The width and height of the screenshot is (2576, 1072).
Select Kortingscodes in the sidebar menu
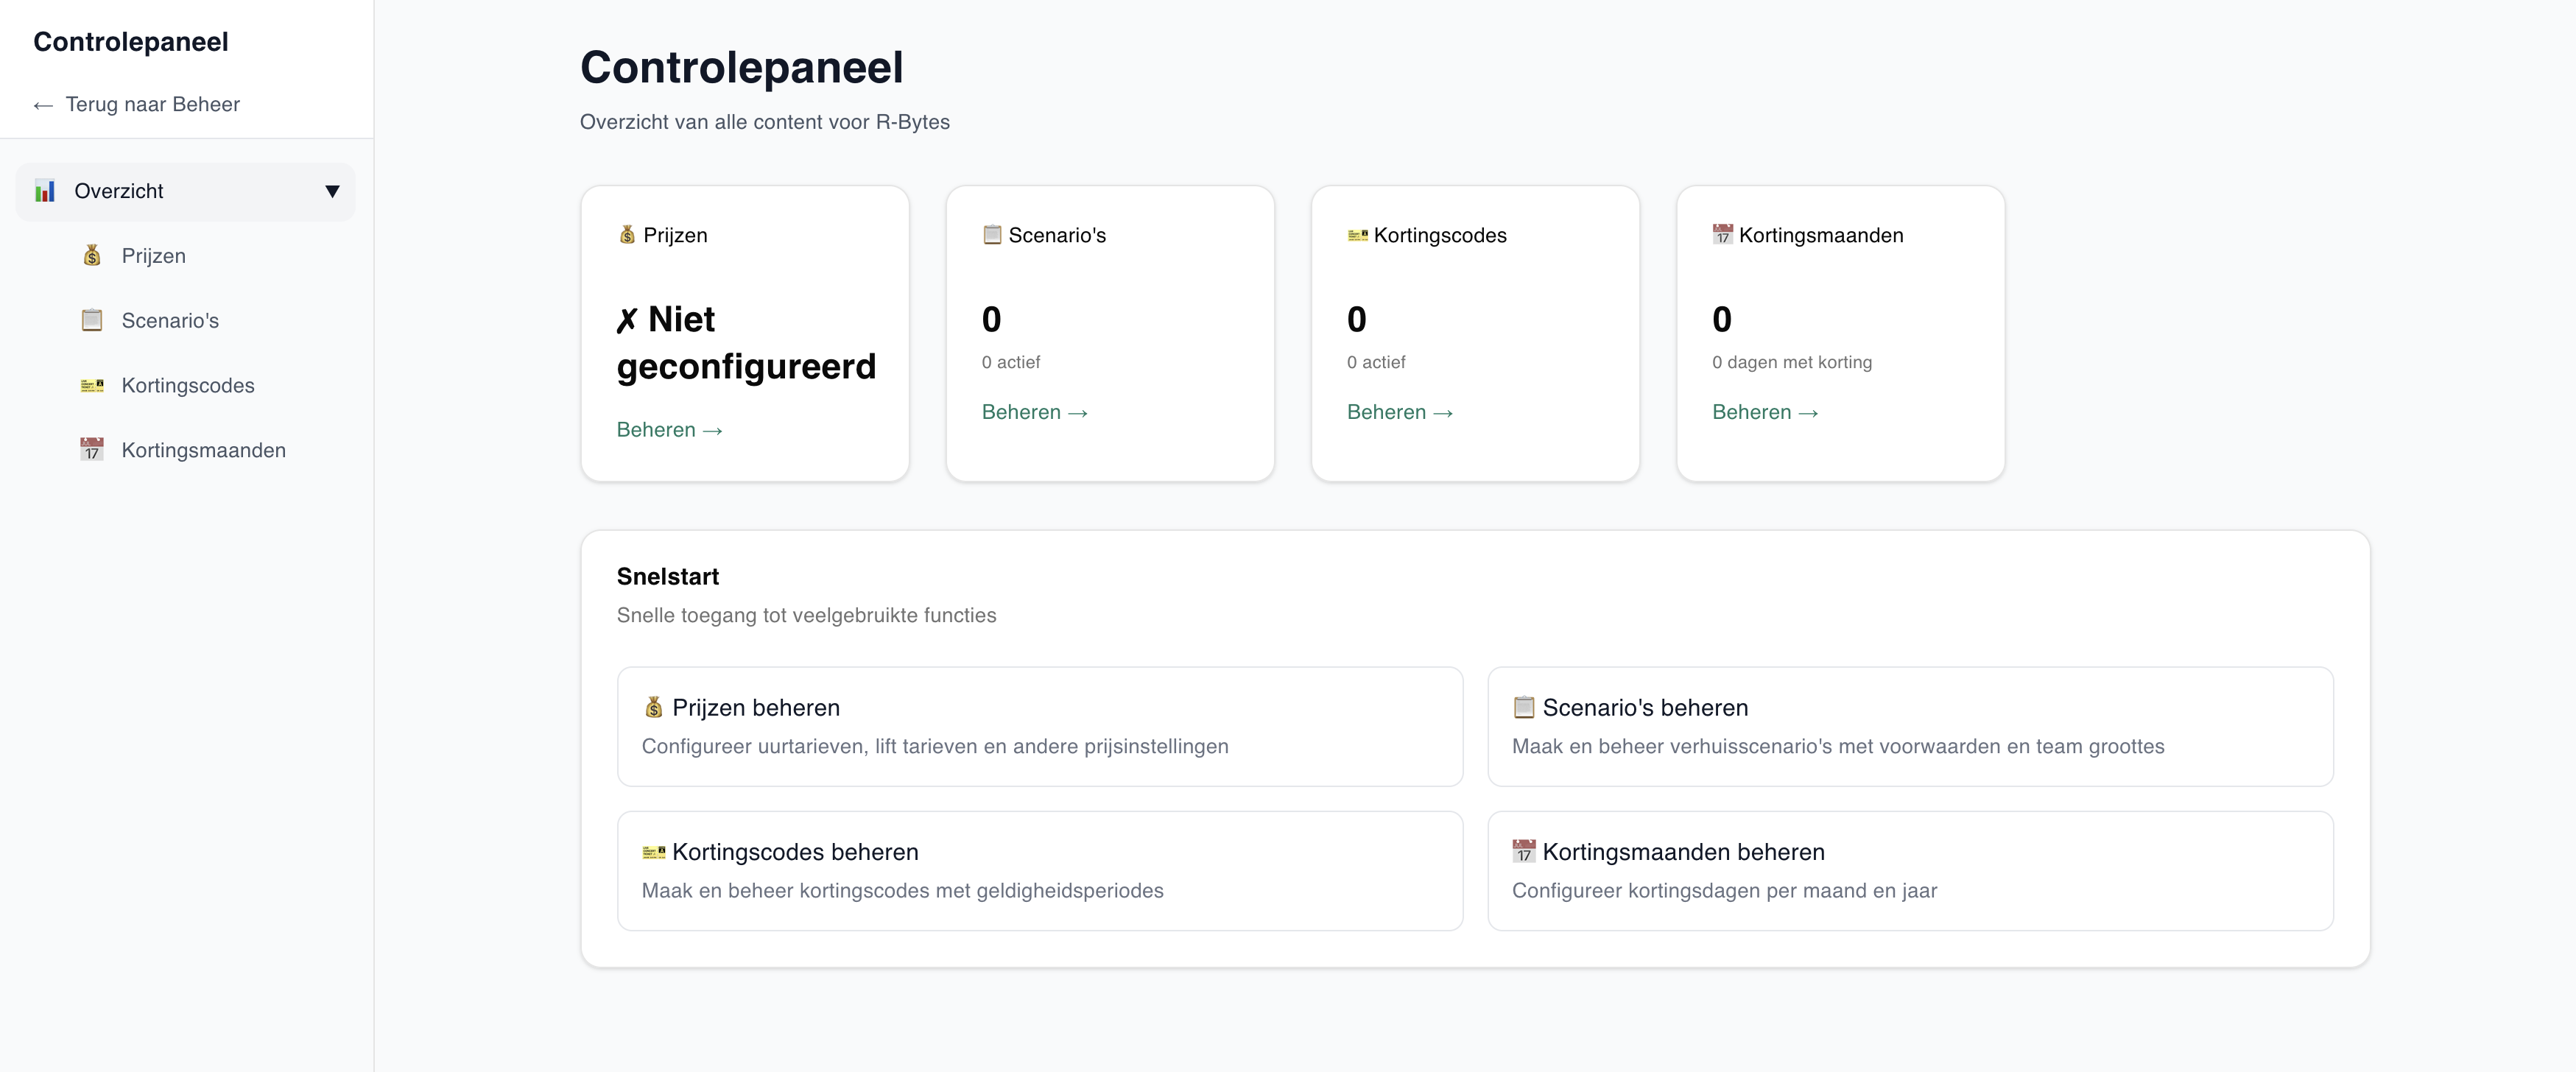coord(187,385)
